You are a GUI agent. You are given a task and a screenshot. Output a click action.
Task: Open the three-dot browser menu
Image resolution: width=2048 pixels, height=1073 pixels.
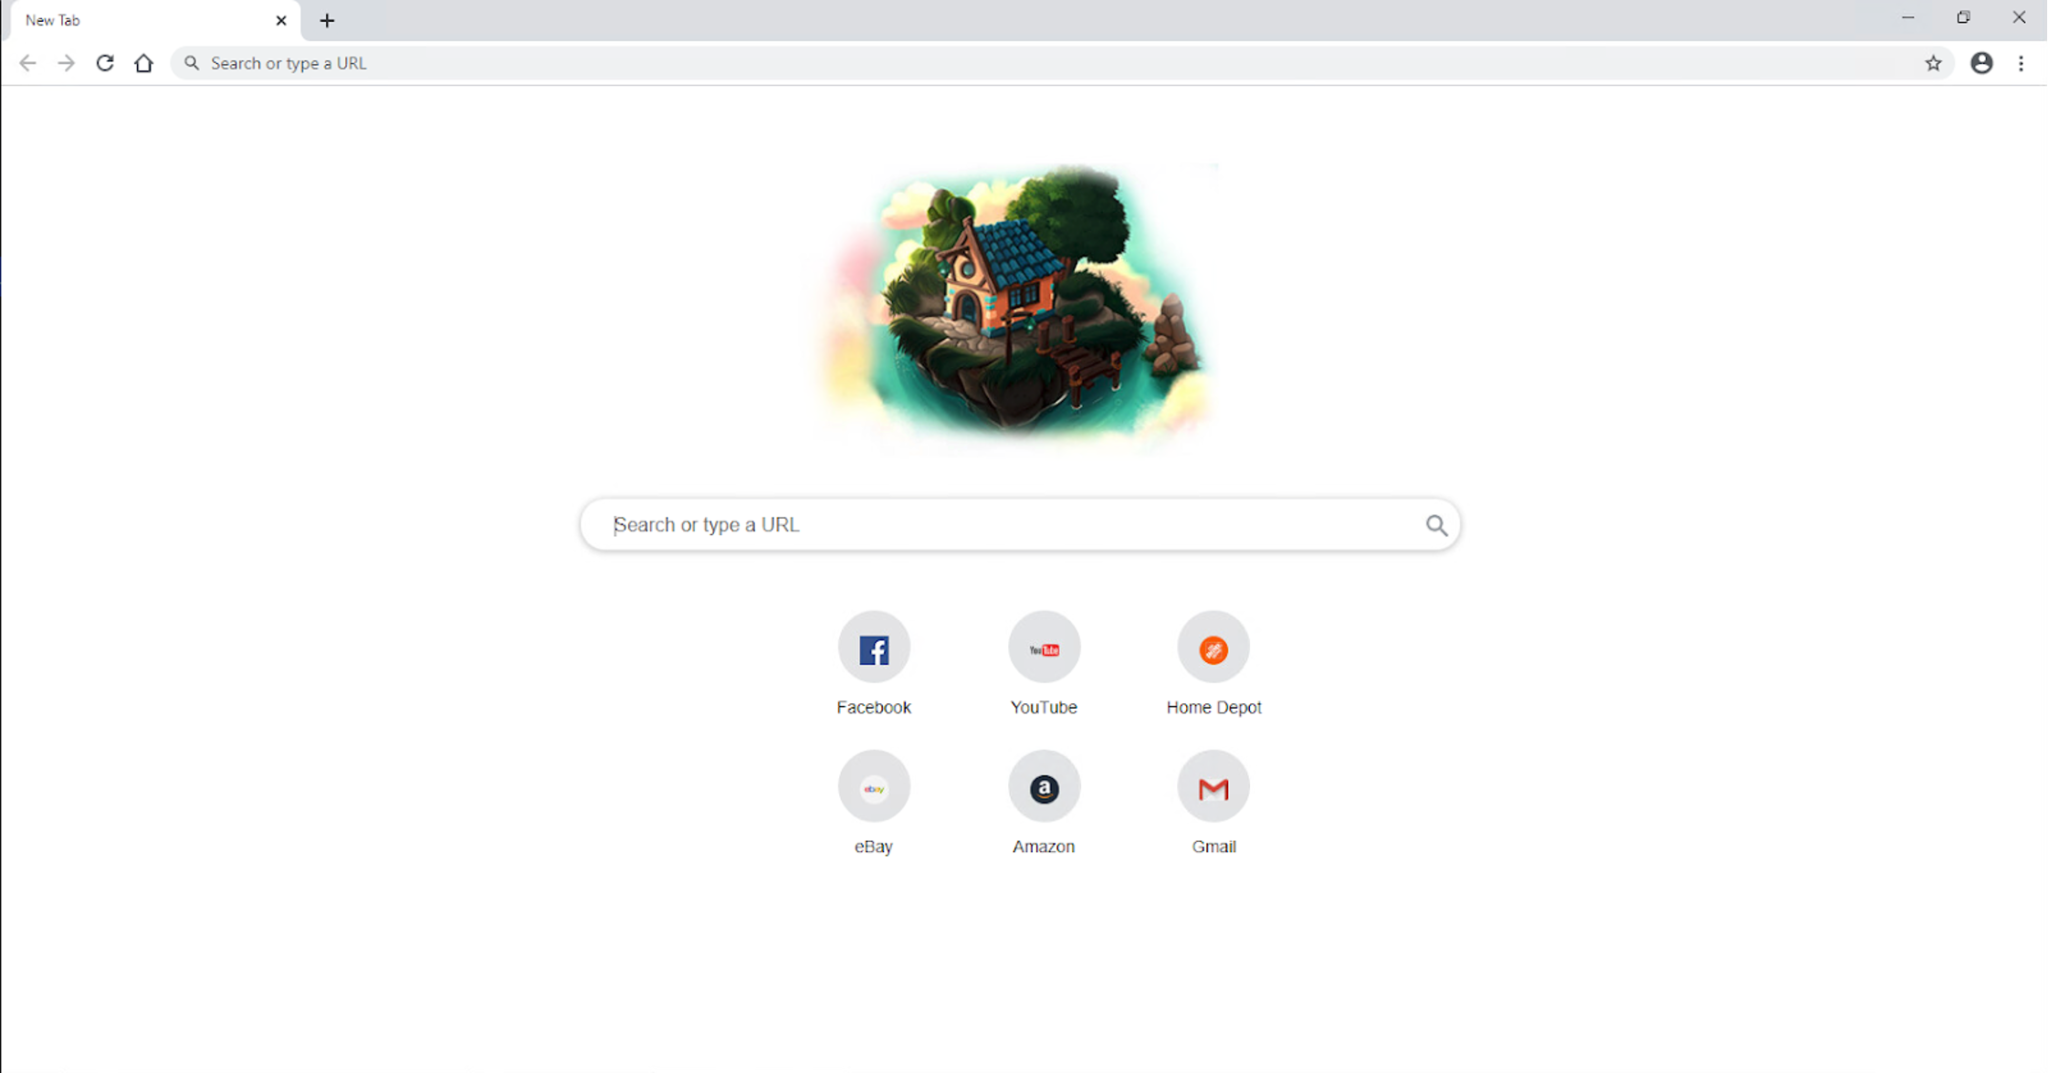(x=2021, y=63)
